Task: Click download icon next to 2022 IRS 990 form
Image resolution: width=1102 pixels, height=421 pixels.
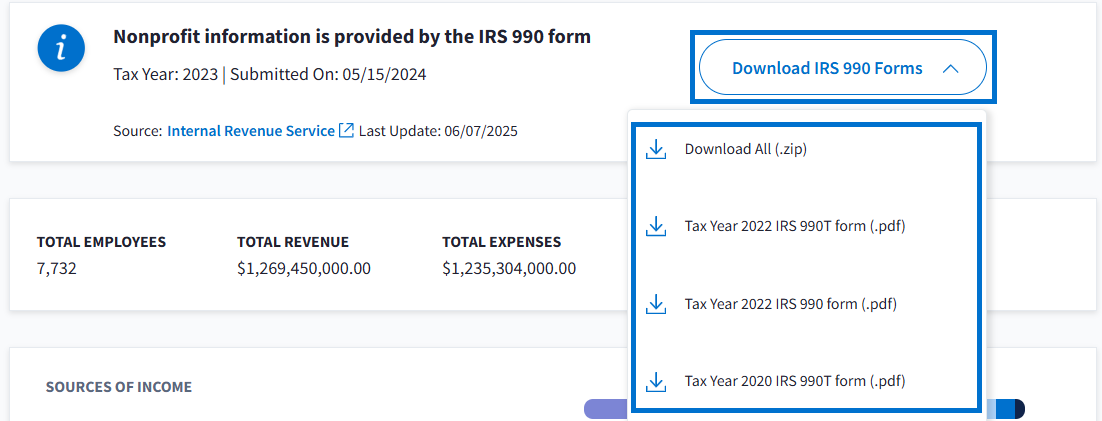Action: pos(656,304)
